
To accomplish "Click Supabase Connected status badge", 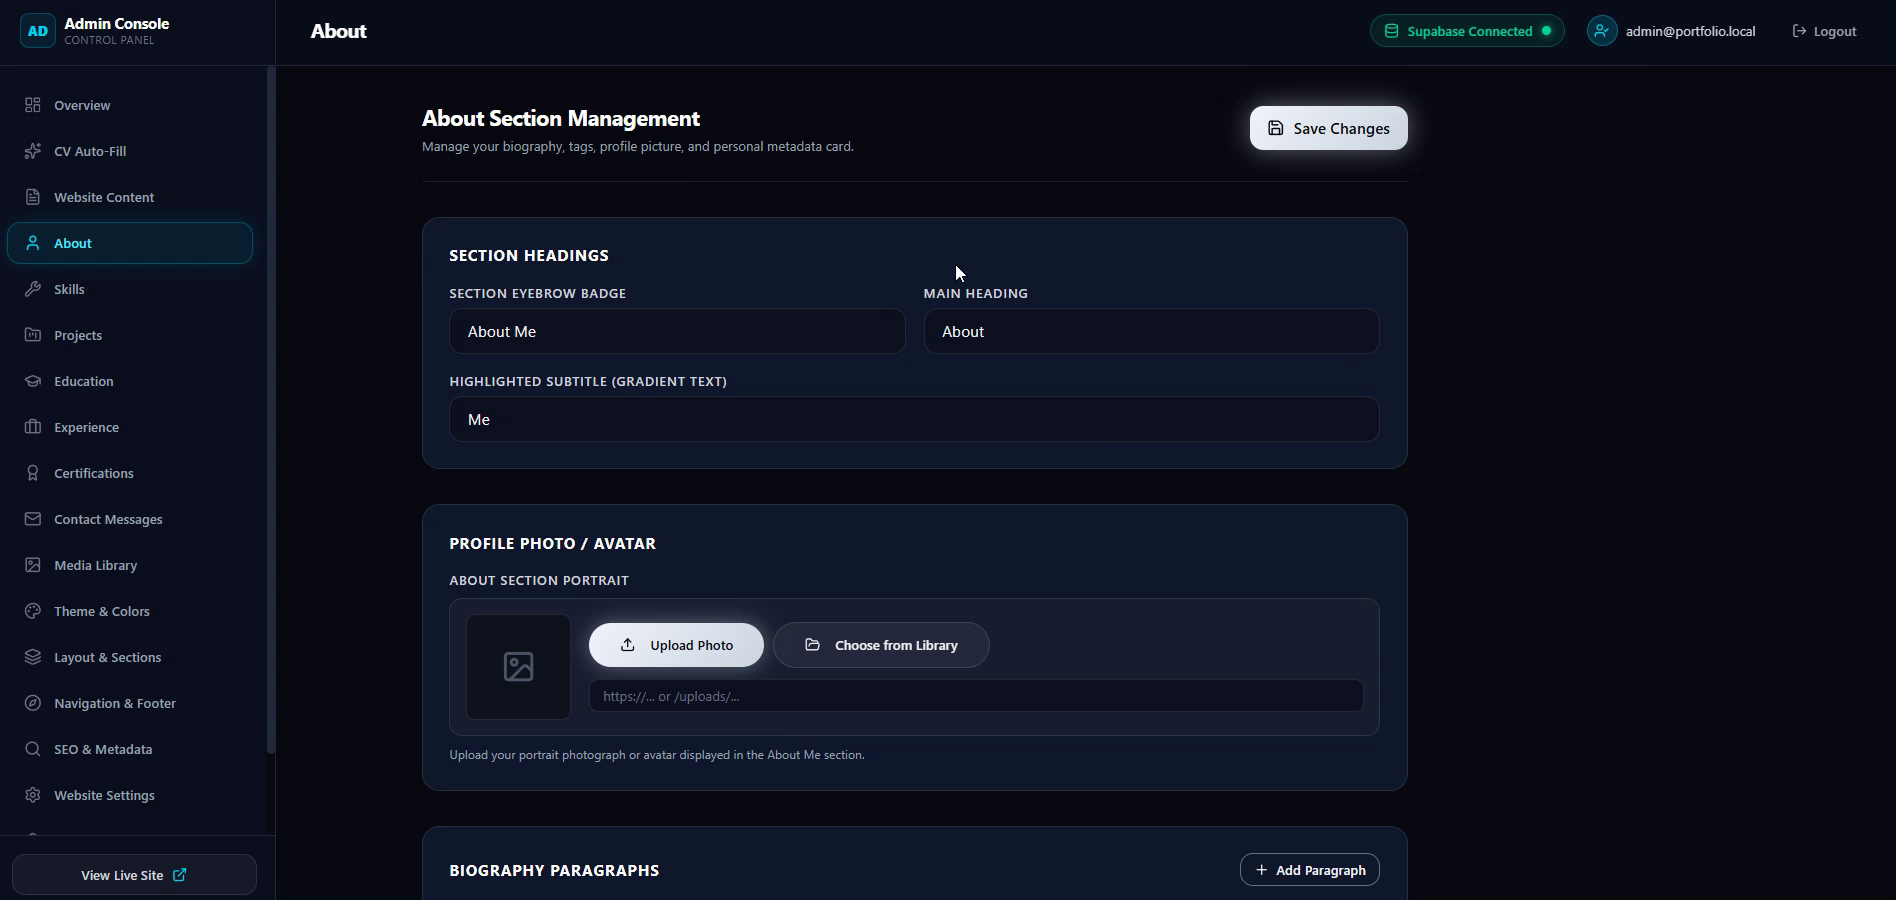I will (x=1467, y=31).
